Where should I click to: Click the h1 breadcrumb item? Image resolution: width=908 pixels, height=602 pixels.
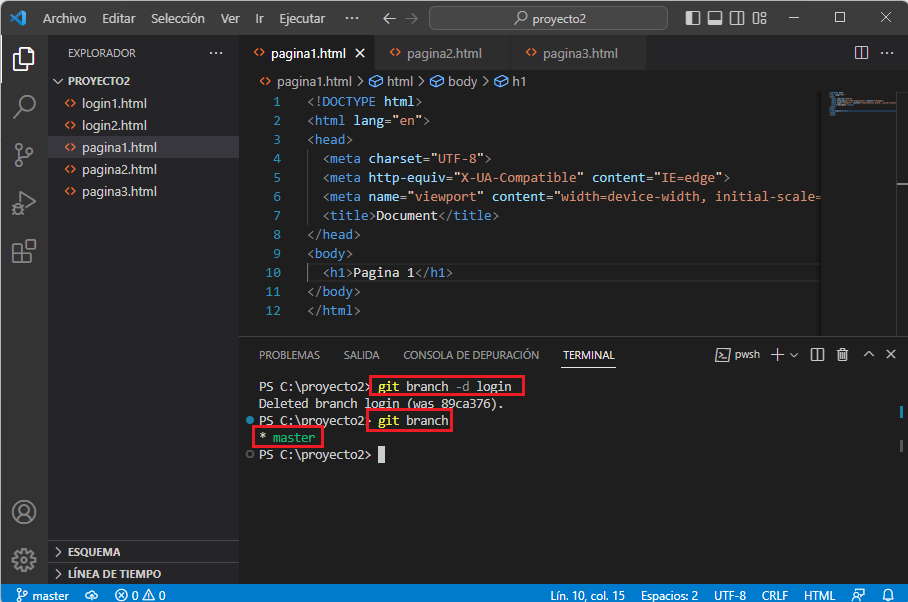click(x=510, y=82)
